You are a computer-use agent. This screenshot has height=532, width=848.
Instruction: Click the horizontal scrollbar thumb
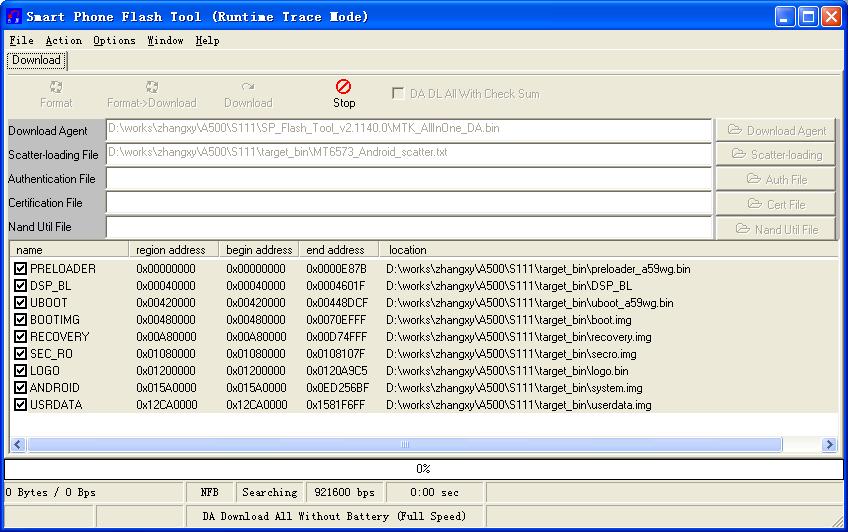pyautogui.click(x=405, y=444)
